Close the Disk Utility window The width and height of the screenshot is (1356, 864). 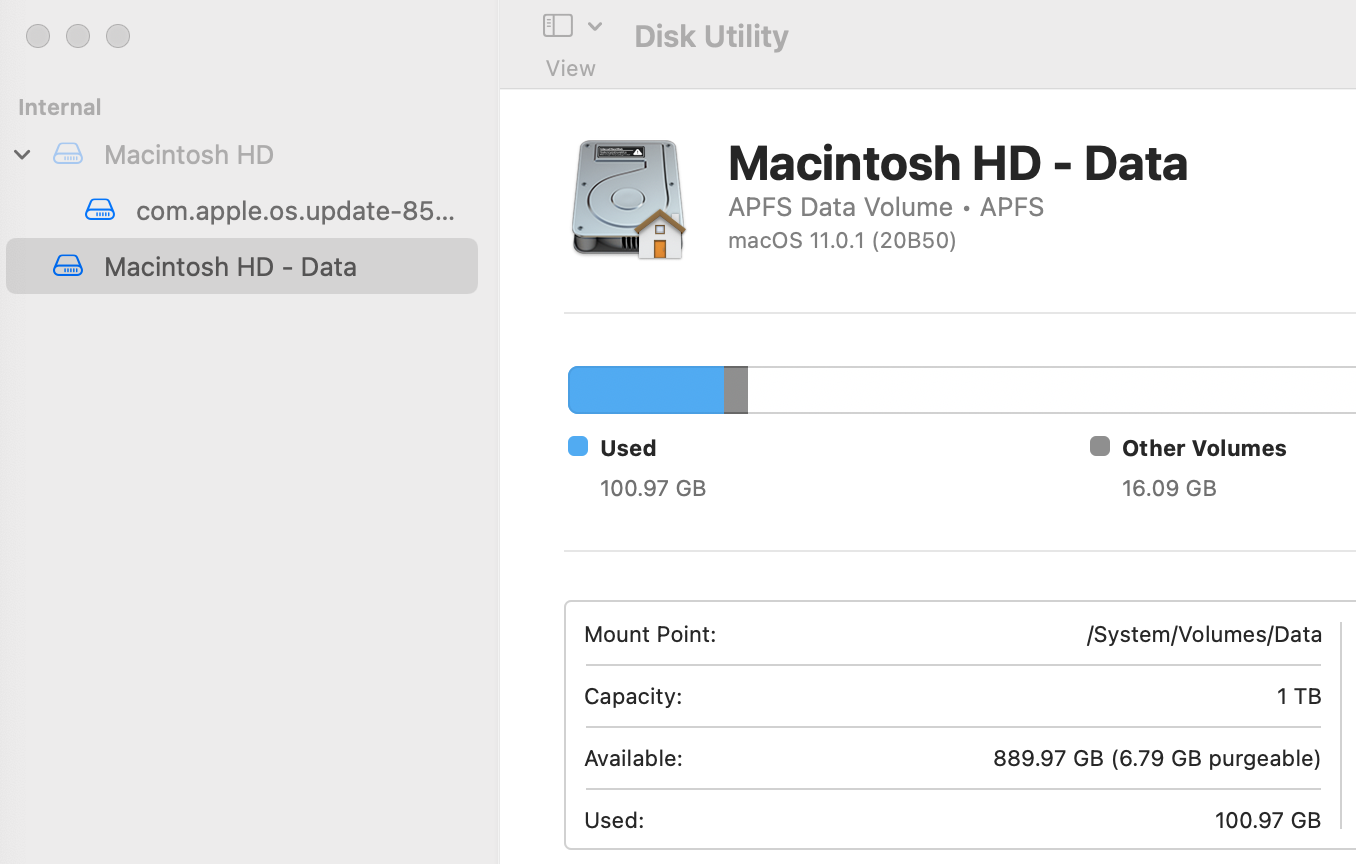(x=38, y=36)
